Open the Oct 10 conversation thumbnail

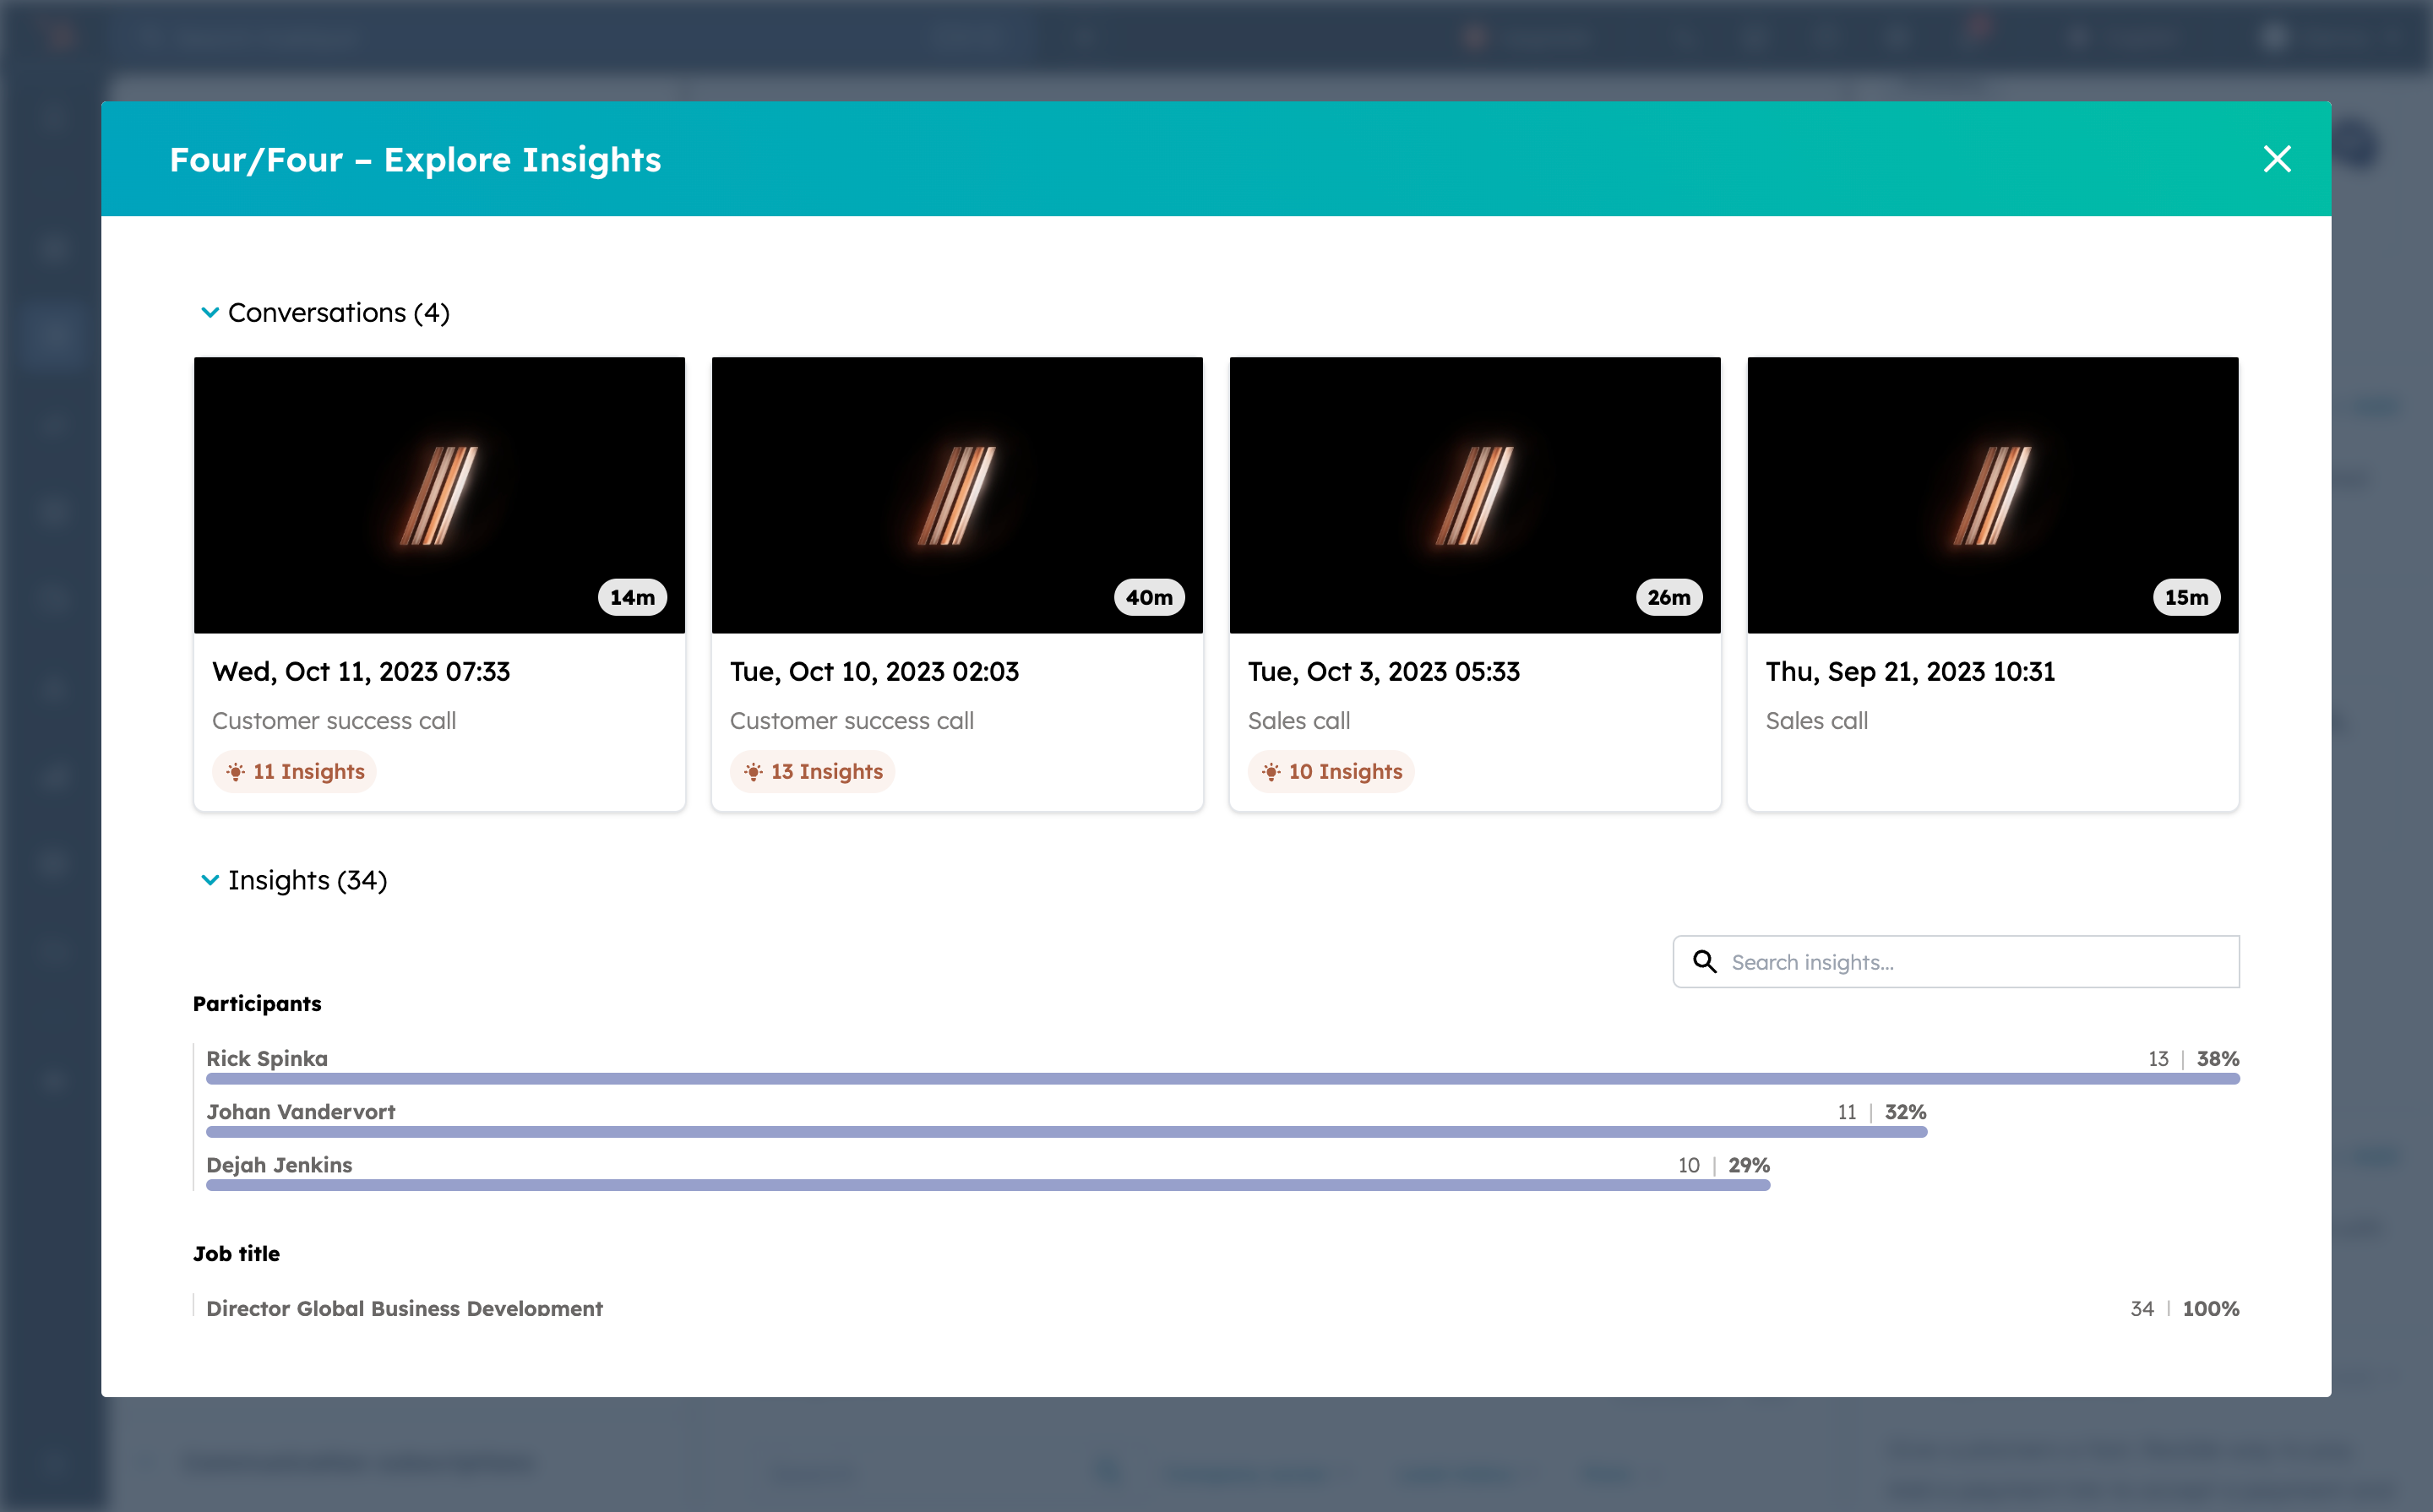pos(956,494)
